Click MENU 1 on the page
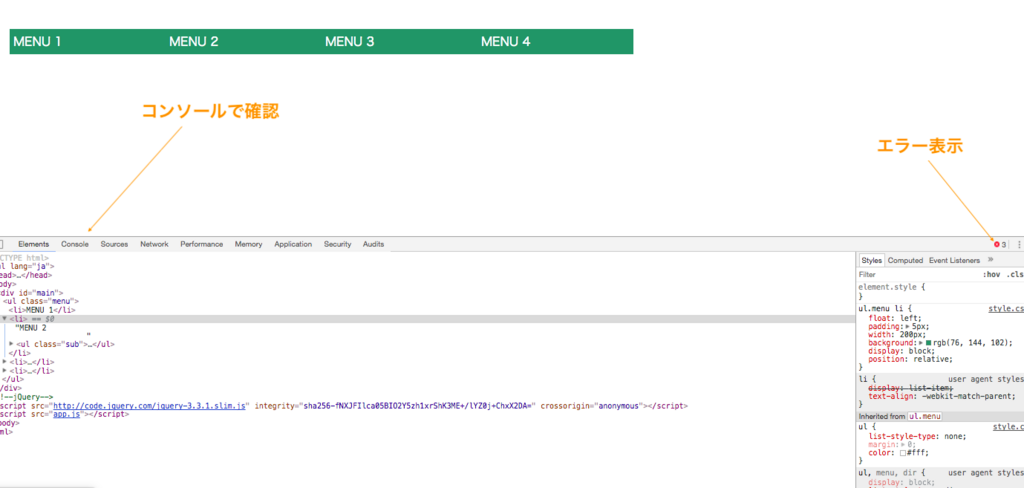Image resolution: width=1024 pixels, height=488 pixels. click(37, 42)
